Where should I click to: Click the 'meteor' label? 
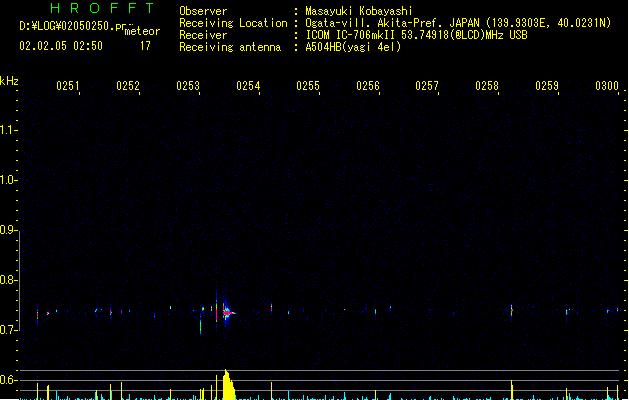click(142, 31)
